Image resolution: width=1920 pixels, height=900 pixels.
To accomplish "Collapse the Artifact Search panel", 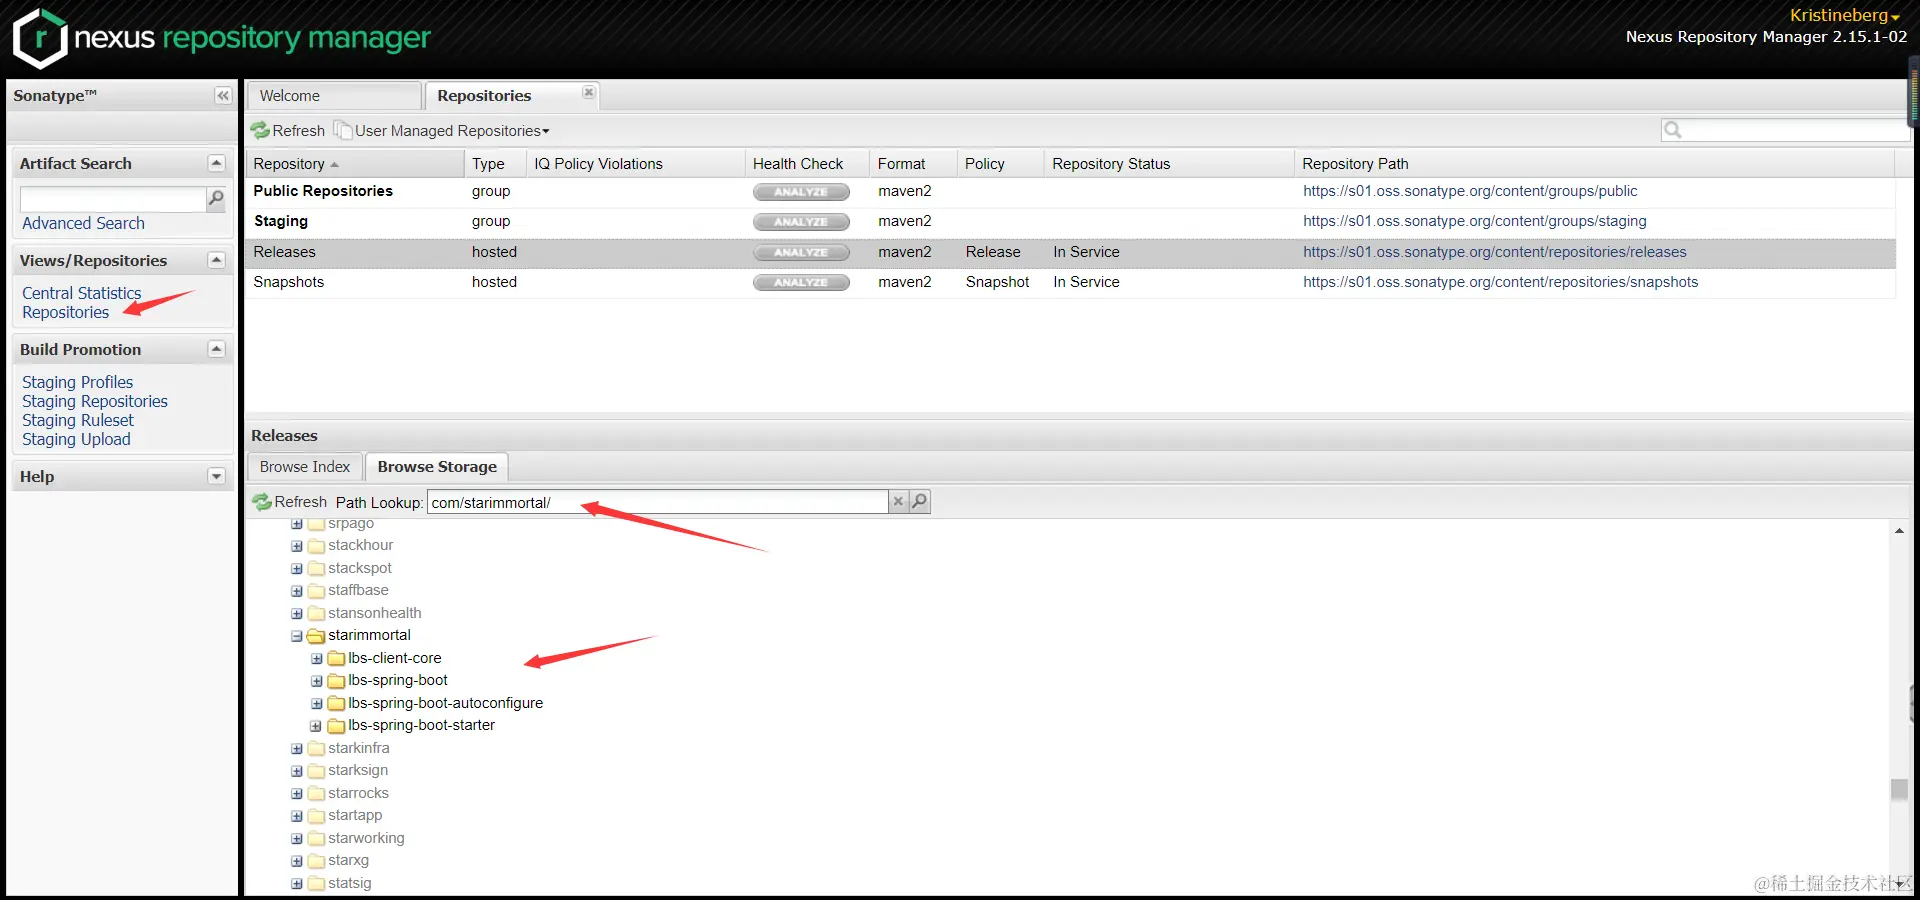I will (x=216, y=163).
